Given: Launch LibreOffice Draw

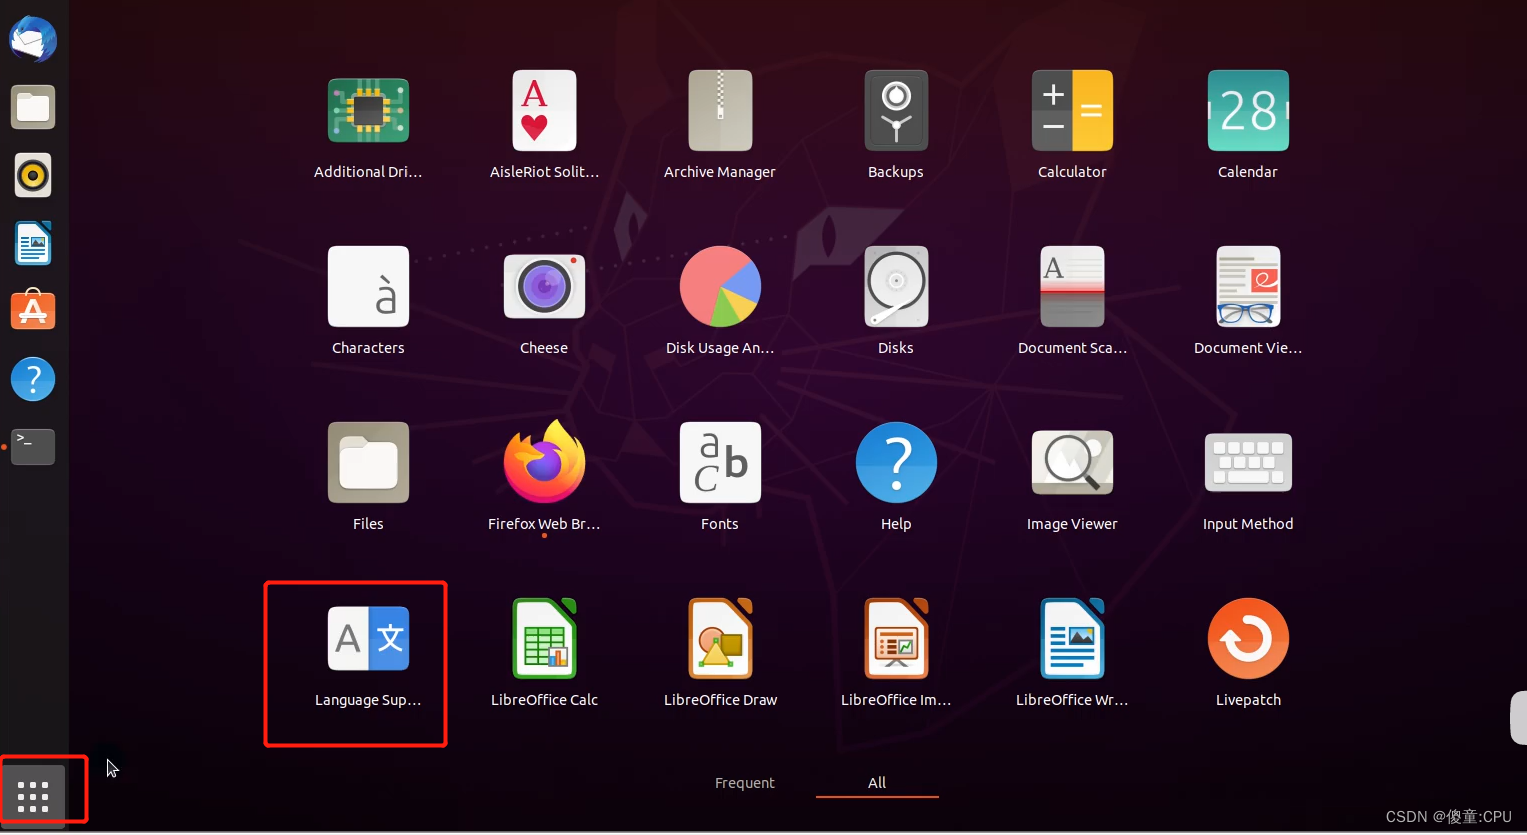Looking at the screenshot, I should (720, 638).
